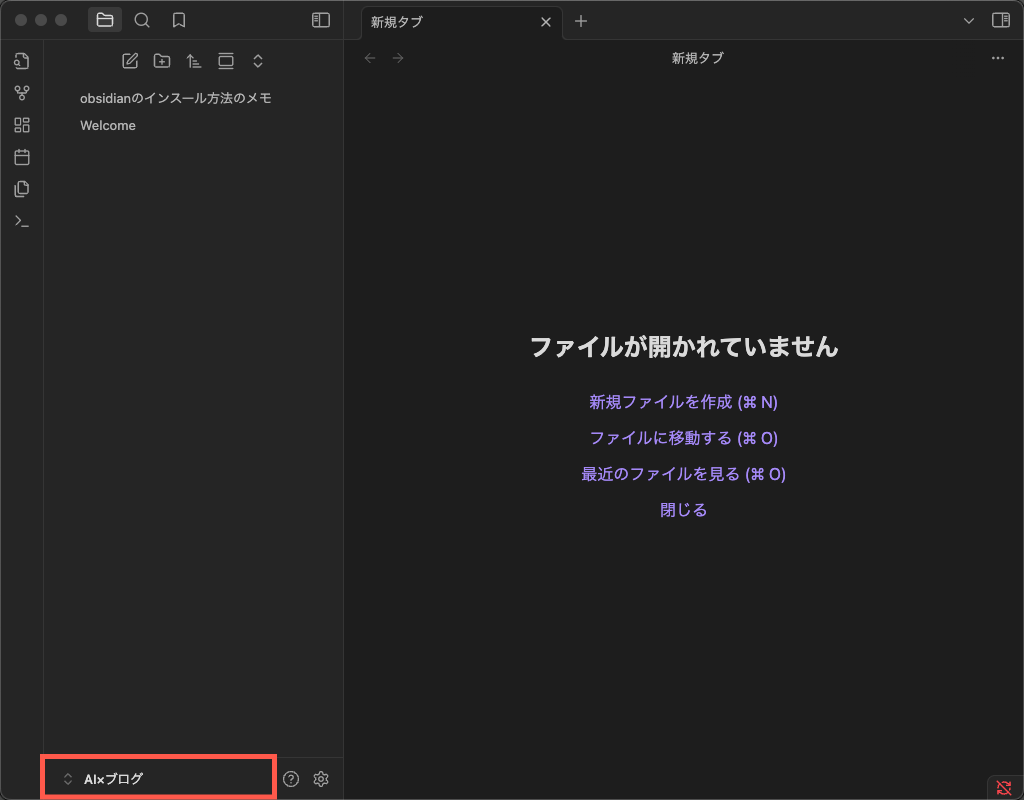
Task: Close the 新規タブ tab
Action: tap(546, 22)
